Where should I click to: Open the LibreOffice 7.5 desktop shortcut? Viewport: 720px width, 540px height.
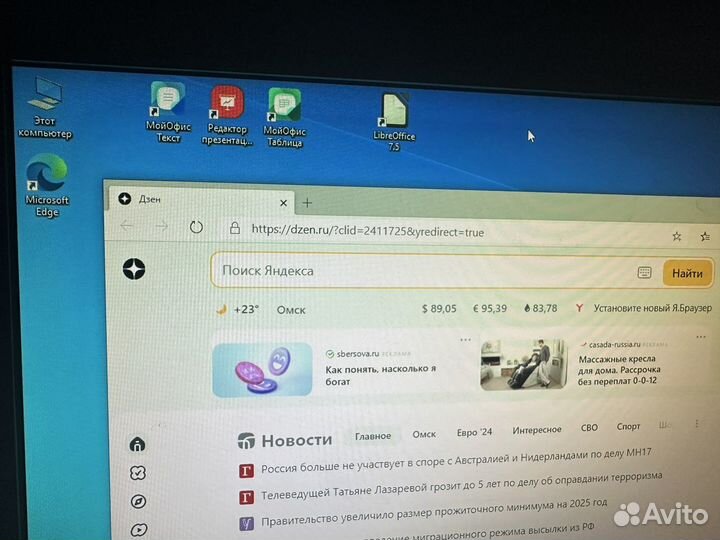click(x=394, y=122)
